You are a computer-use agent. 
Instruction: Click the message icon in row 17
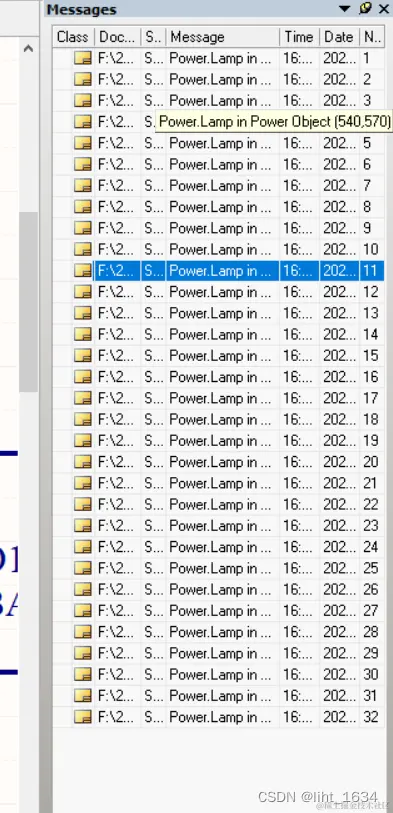83,399
